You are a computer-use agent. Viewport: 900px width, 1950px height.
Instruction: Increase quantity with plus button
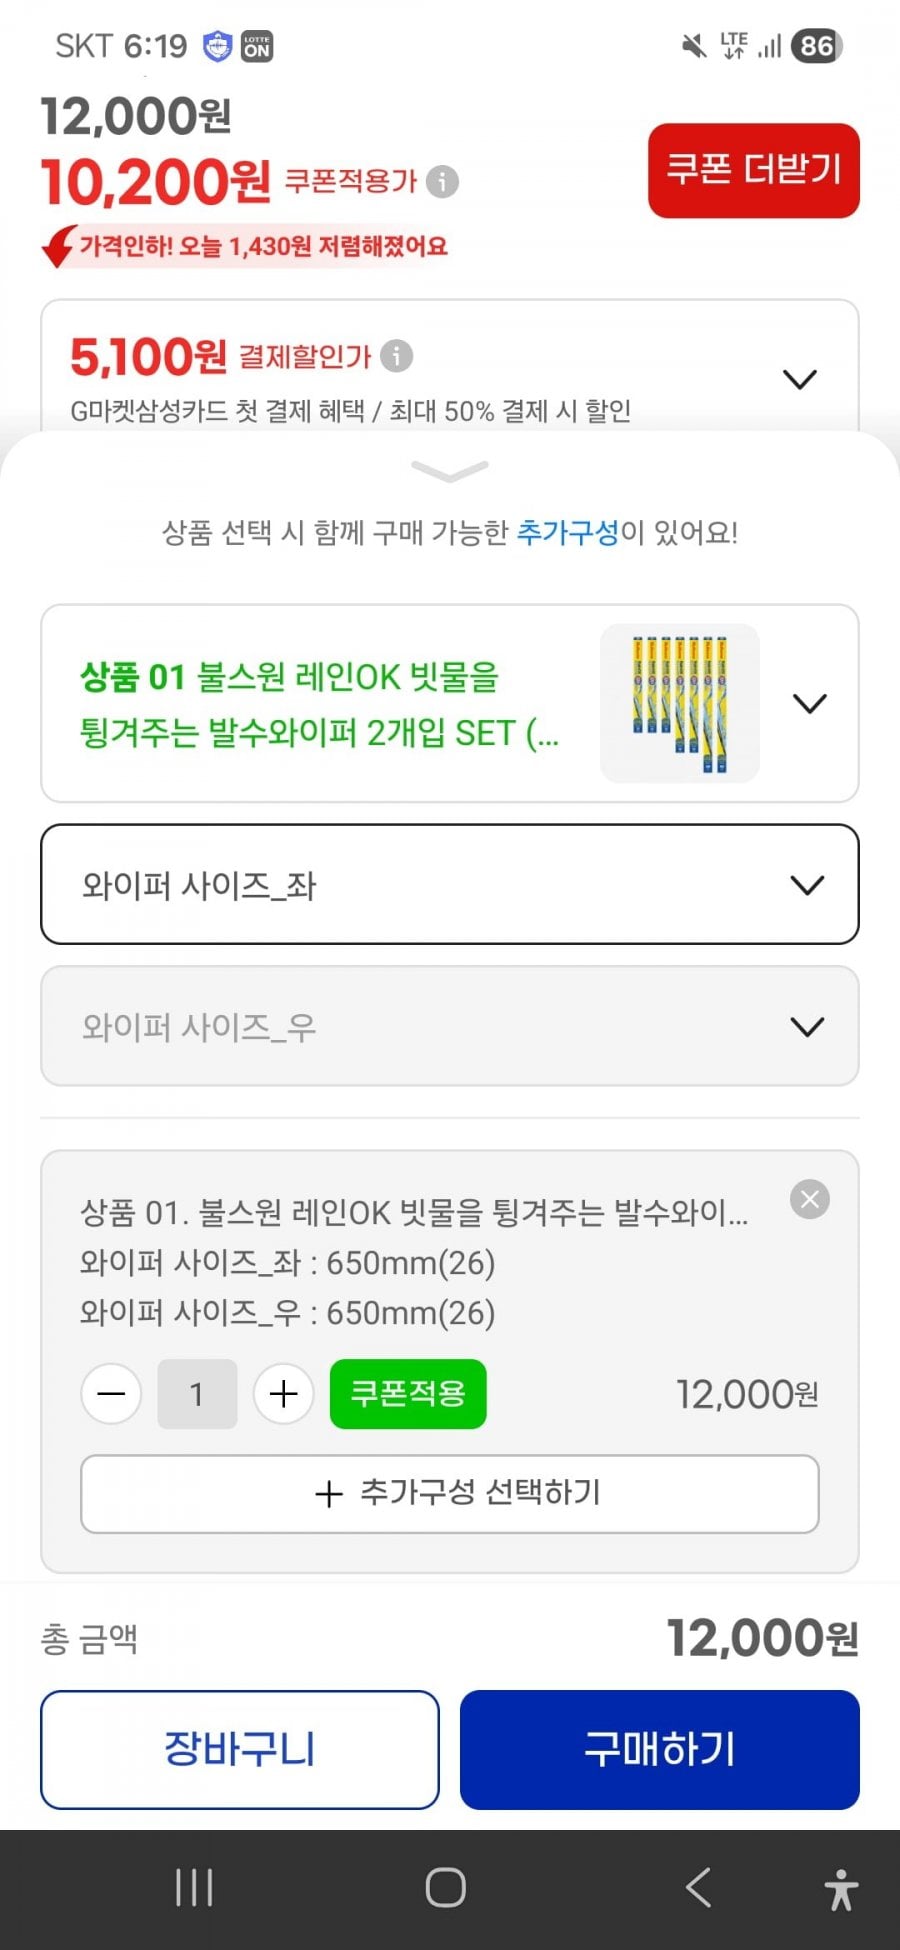(284, 1394)
